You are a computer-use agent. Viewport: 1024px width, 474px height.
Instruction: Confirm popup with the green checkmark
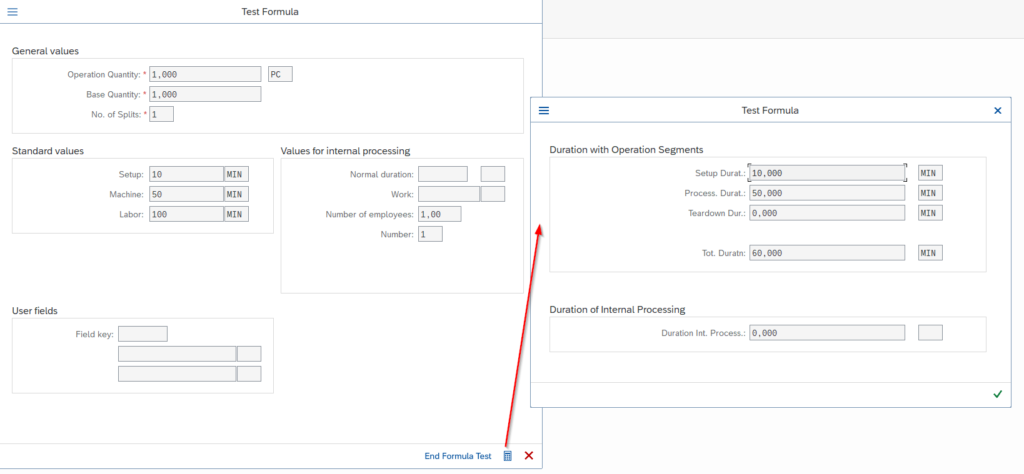pyautogui.click(x=997, y=394)
